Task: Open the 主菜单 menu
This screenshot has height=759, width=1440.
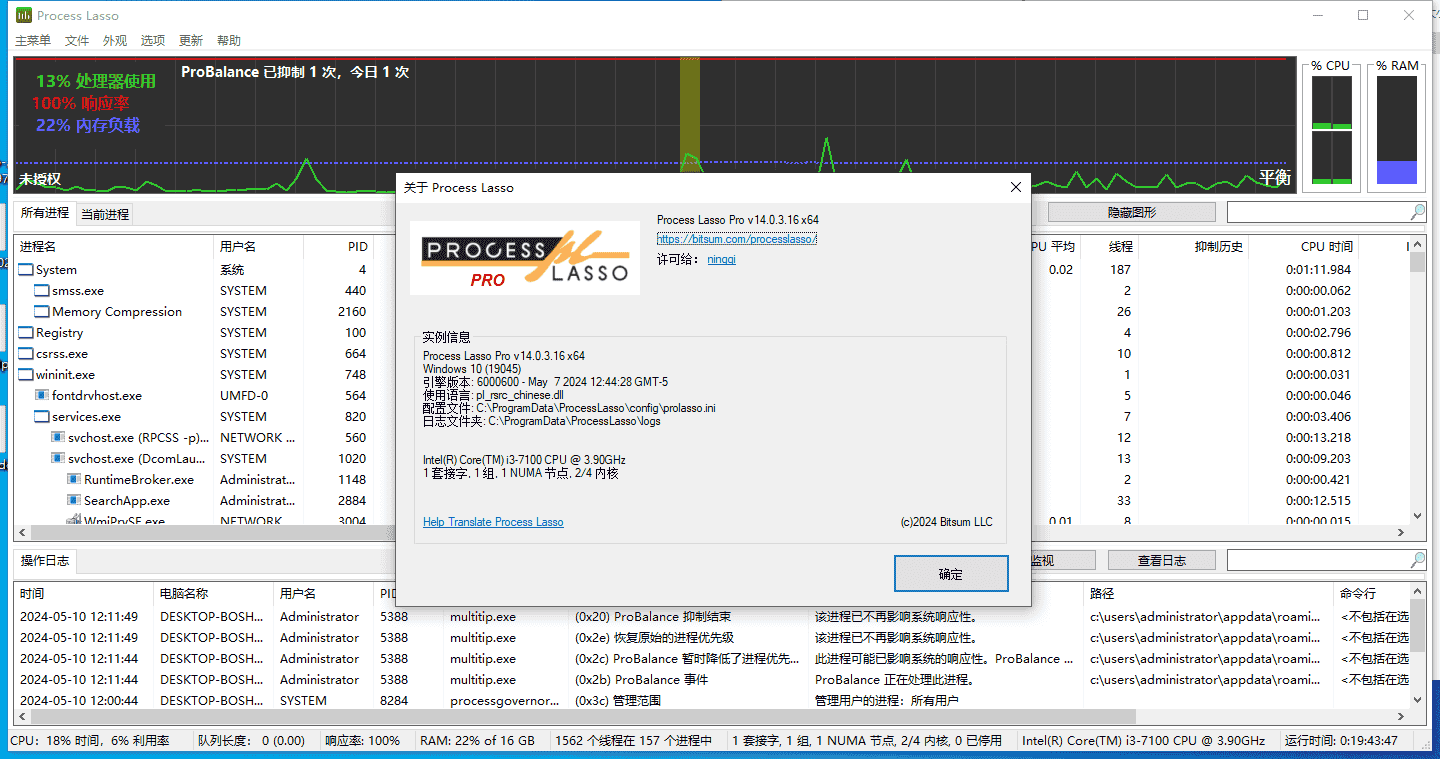Action: pos(33,41)
